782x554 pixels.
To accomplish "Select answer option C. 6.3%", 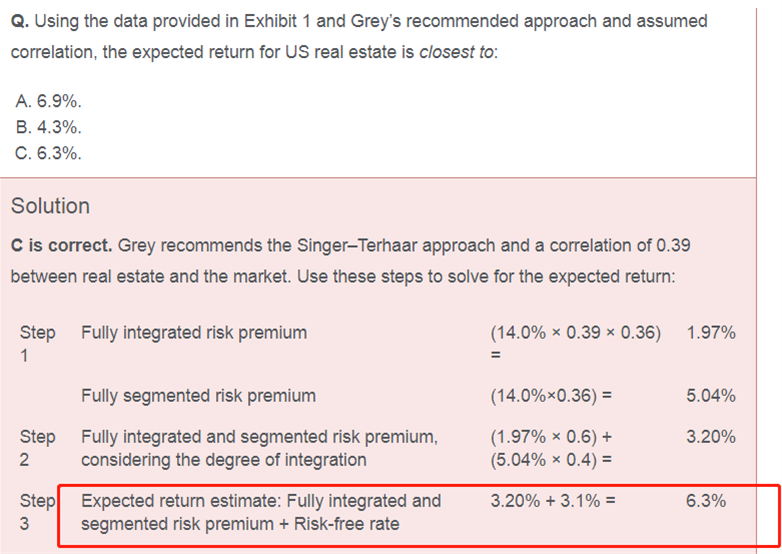I will tap(48, 153).
